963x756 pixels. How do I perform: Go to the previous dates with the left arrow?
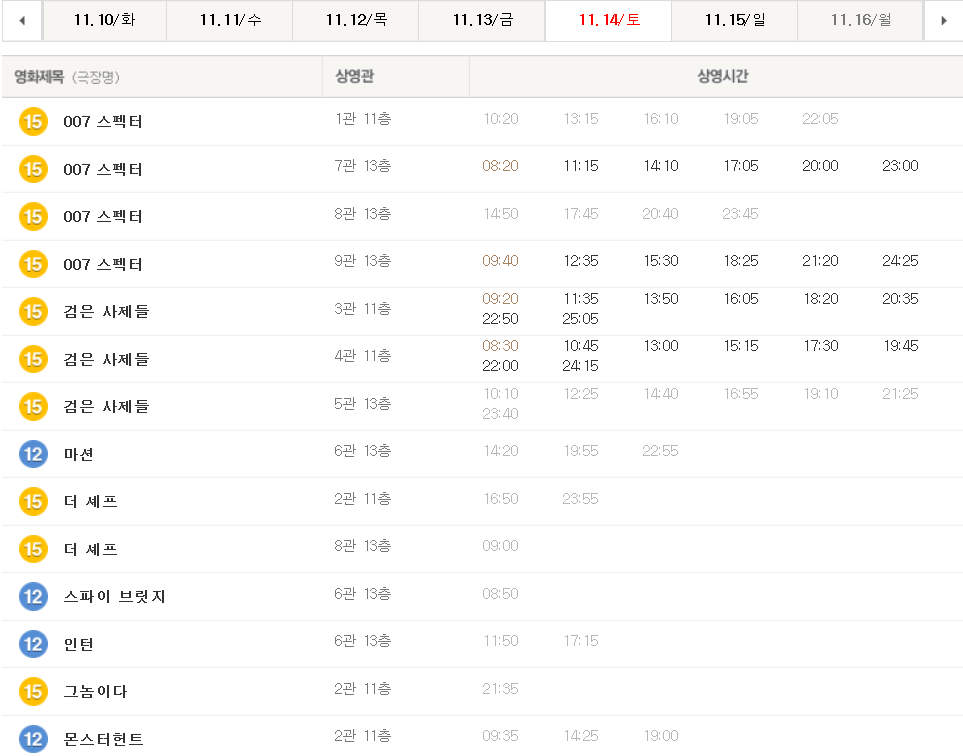coord(22,20)
